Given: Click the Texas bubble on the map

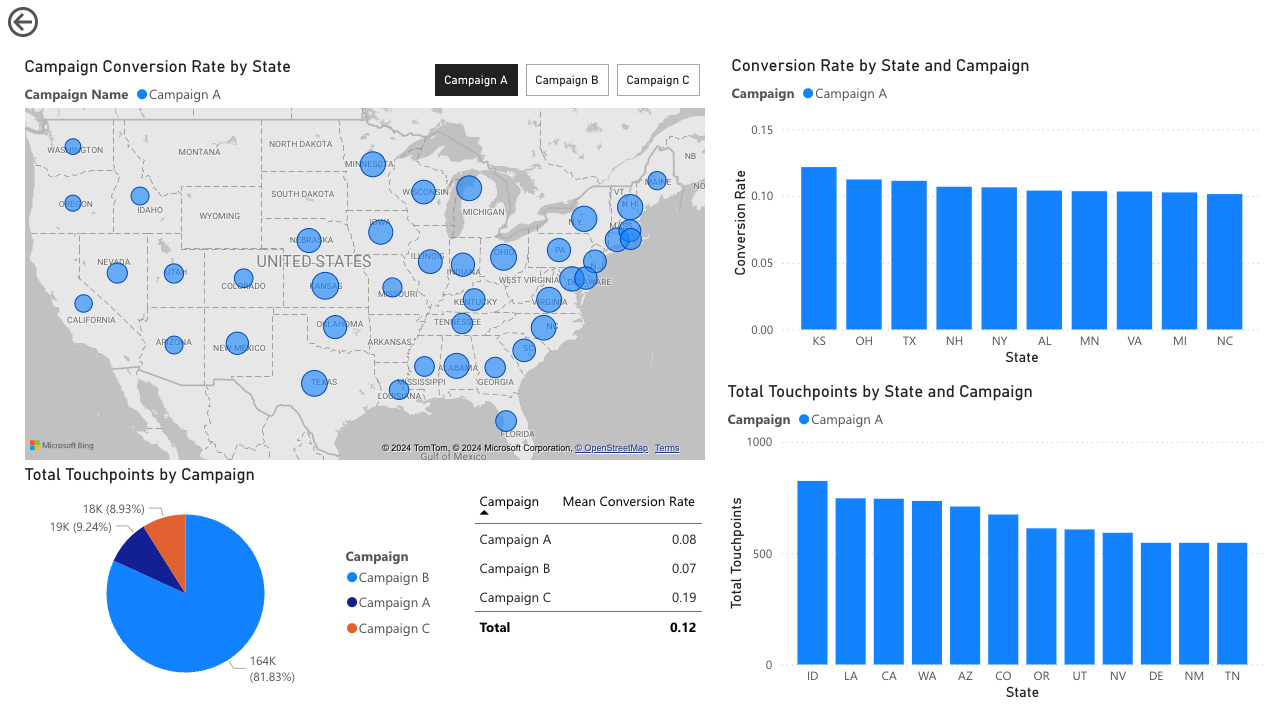Looking at the screenshot, I should click(315, 383).
